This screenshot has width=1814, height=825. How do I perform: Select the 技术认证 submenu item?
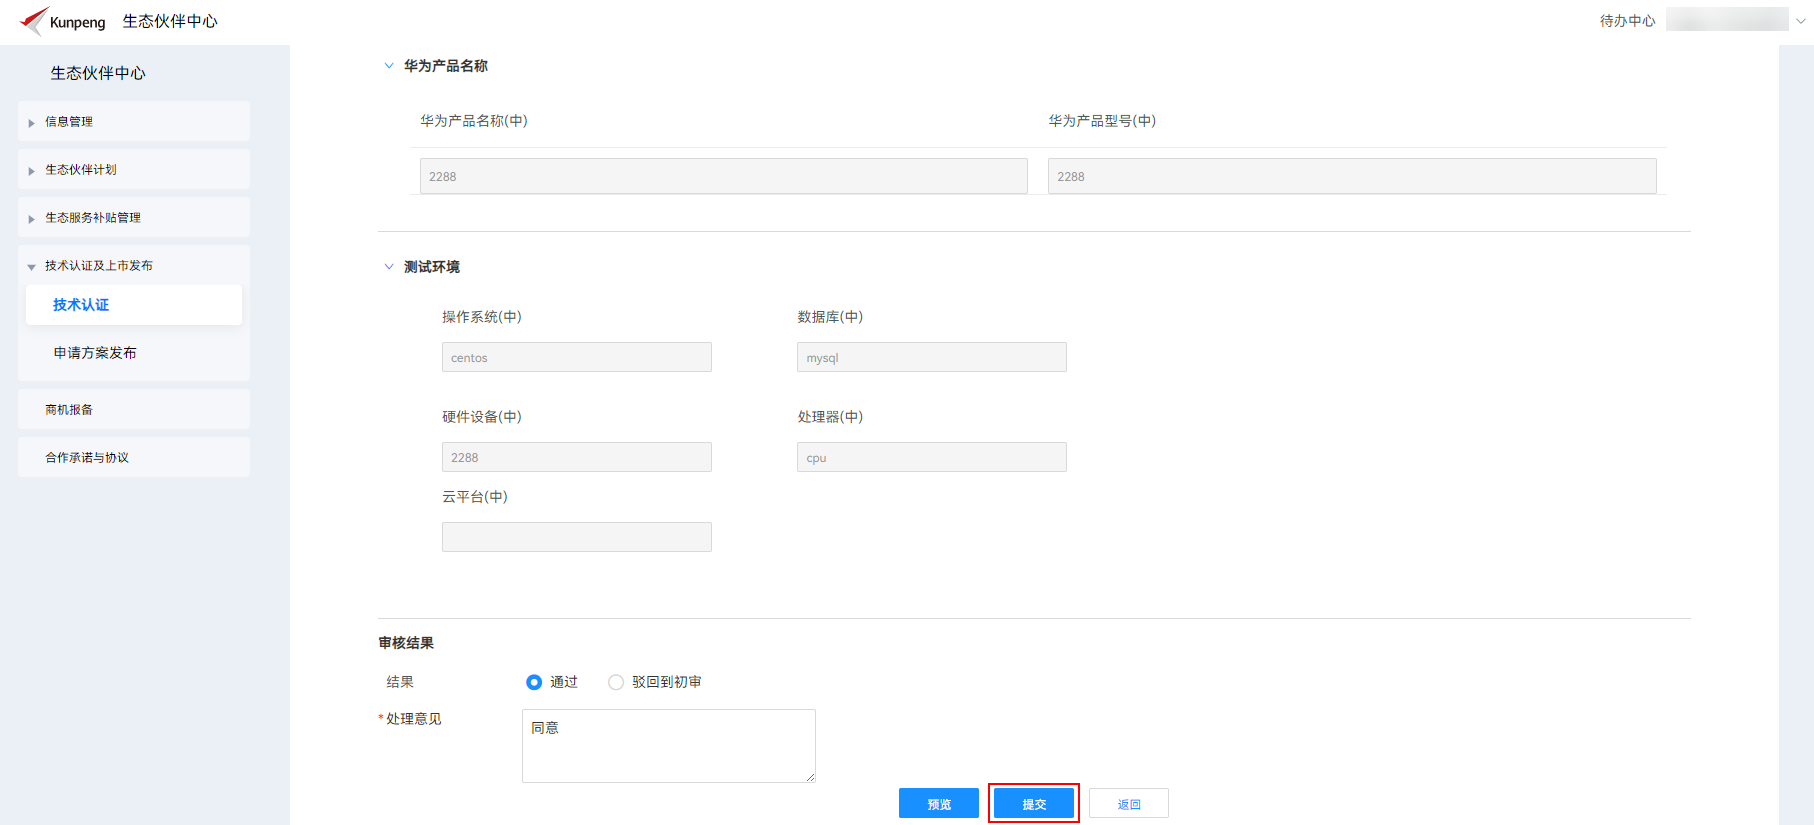point(134,305)
